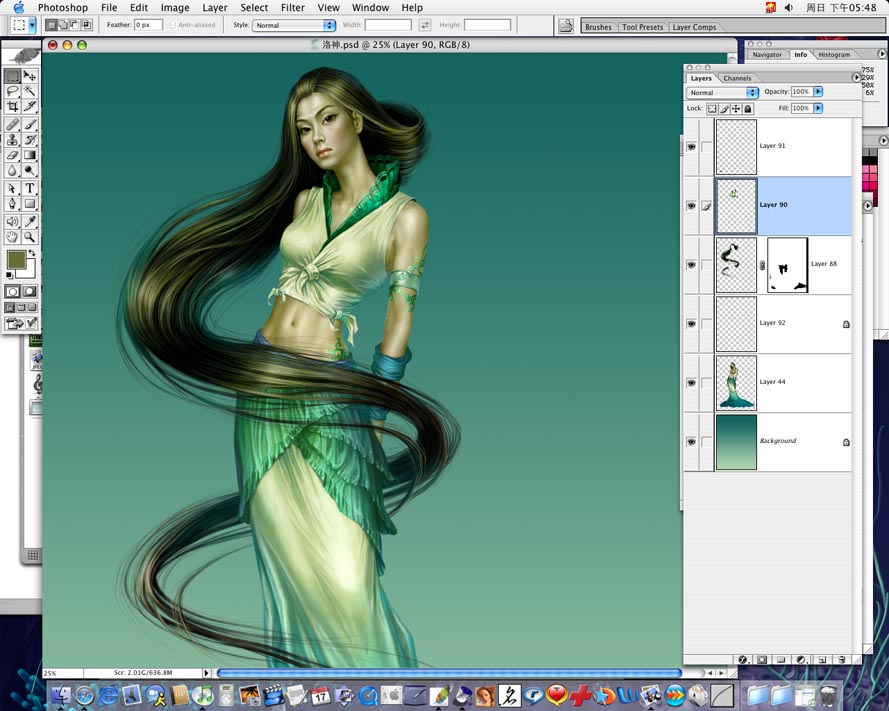Click the foreground color swatch
The height and width of the screenshot is (711, 889).
point(16,260)
